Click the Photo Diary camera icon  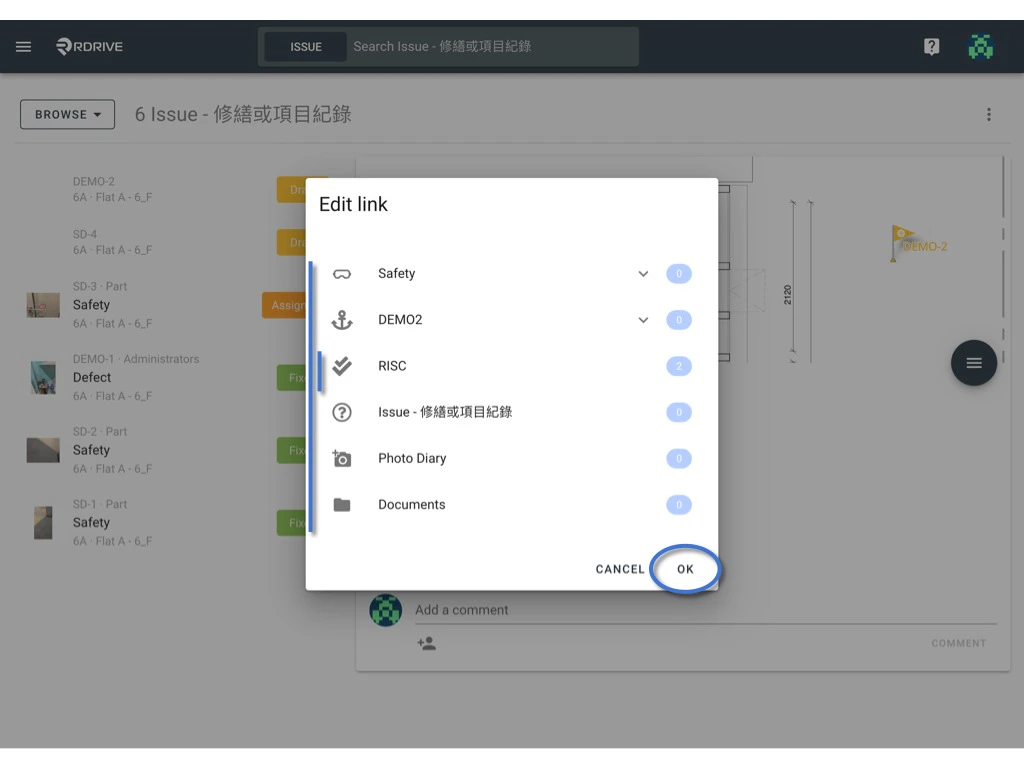coord(342,458)
